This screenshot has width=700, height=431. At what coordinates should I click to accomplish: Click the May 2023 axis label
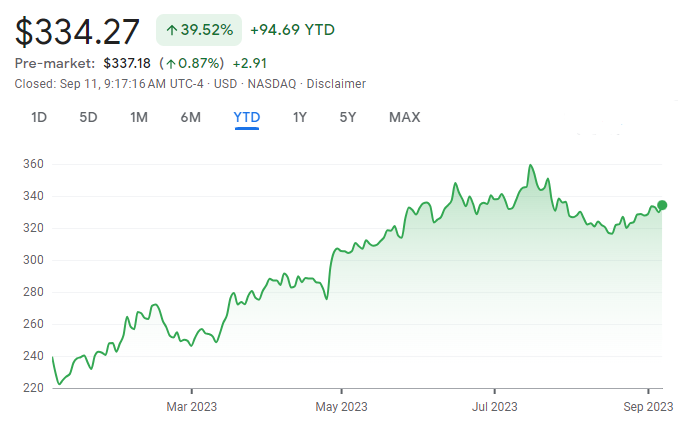[x=341, y=407]
